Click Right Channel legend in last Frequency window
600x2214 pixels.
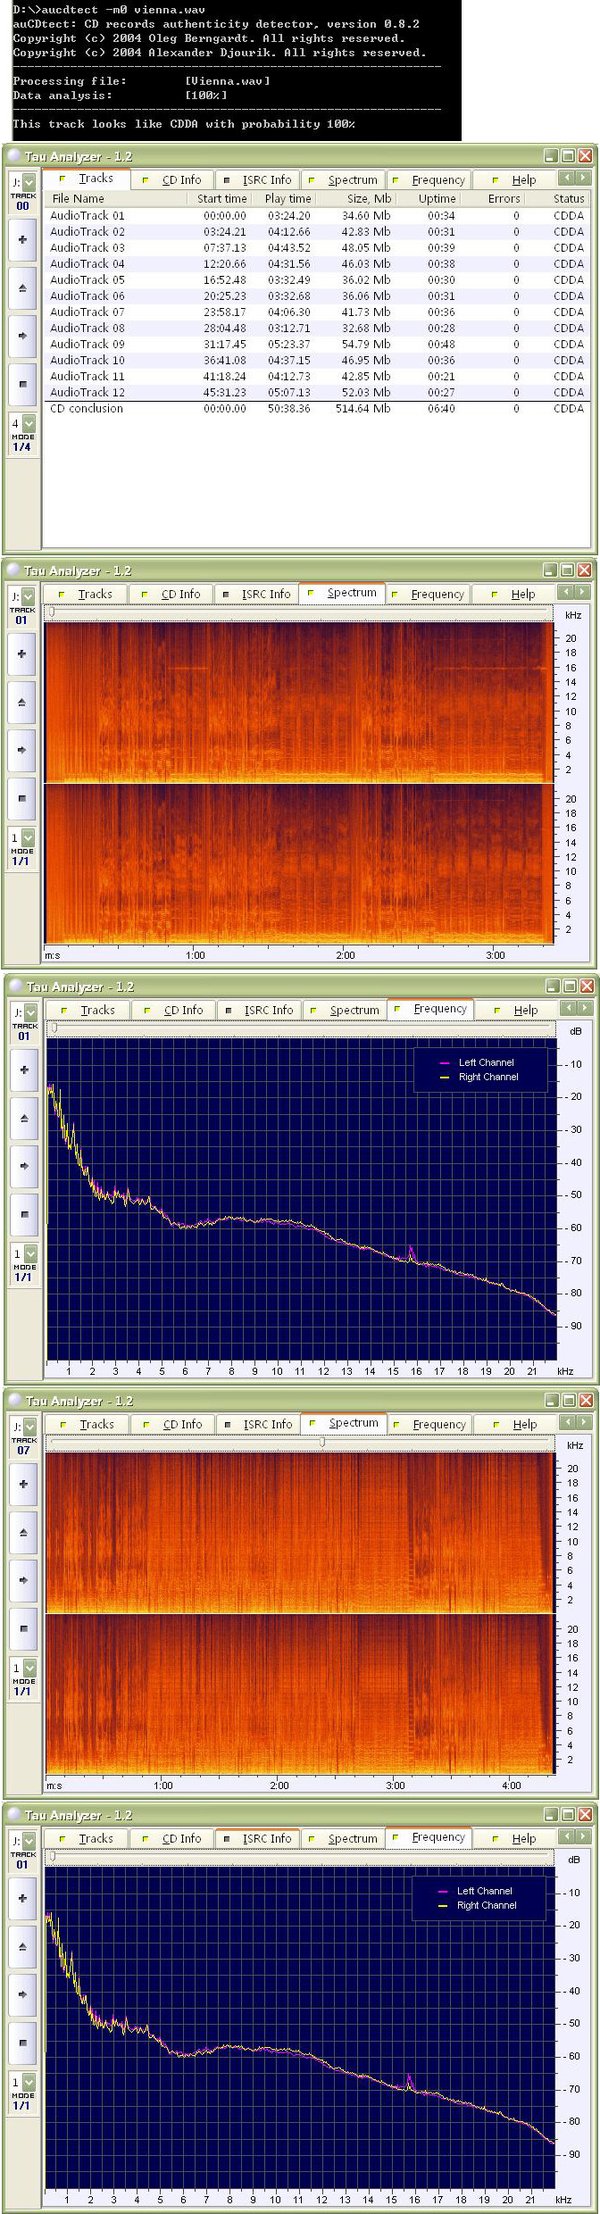pos(487,1905)
